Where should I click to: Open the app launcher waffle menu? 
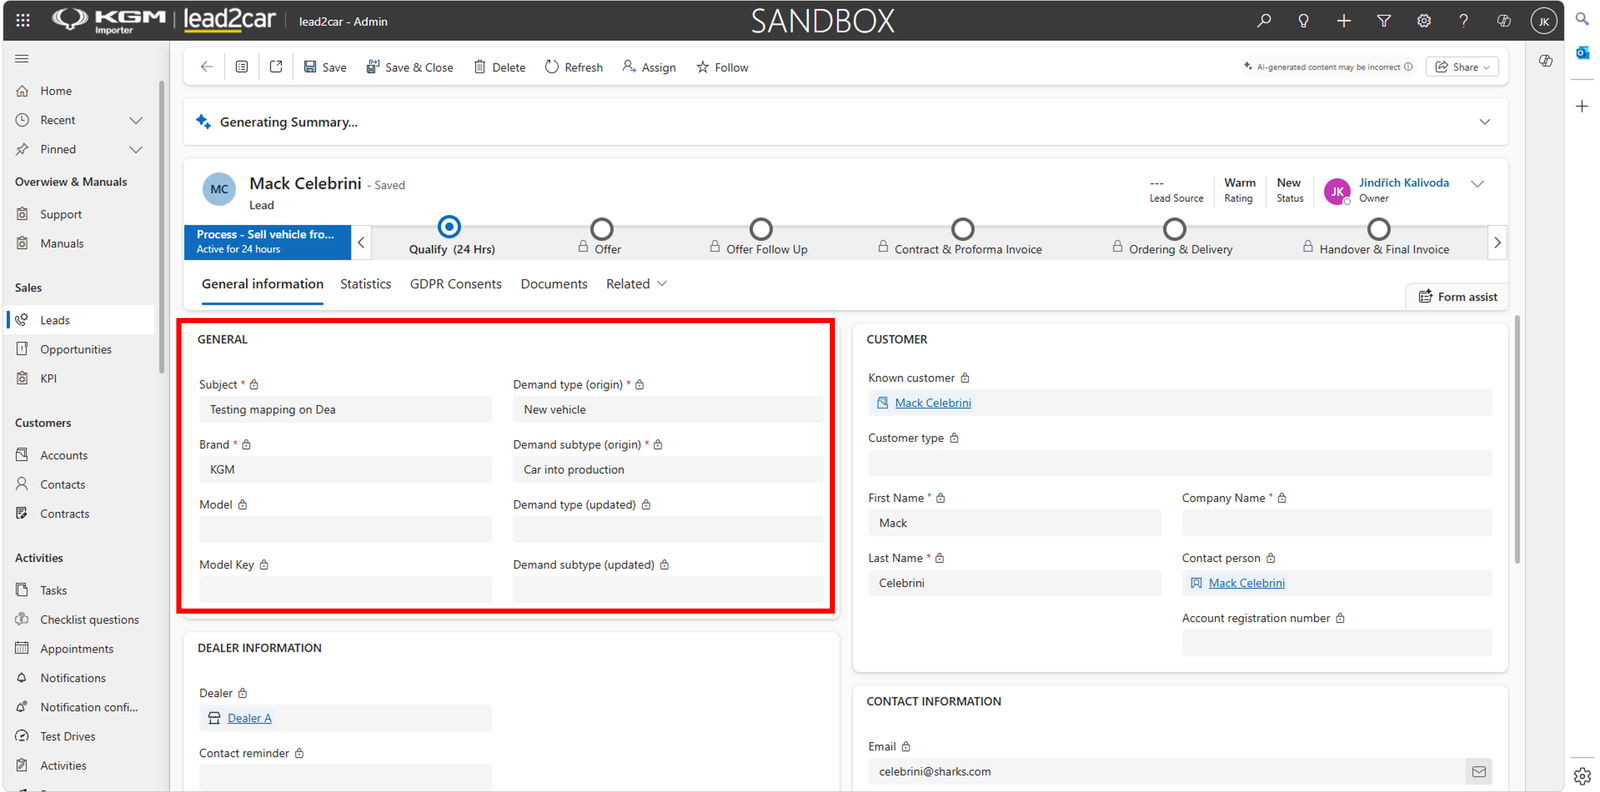coord(23,20)
